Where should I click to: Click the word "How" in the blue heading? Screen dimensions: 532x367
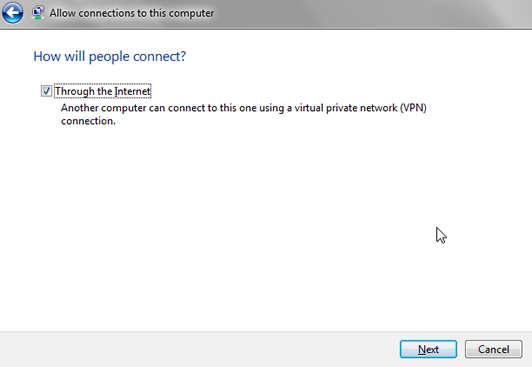47,56
